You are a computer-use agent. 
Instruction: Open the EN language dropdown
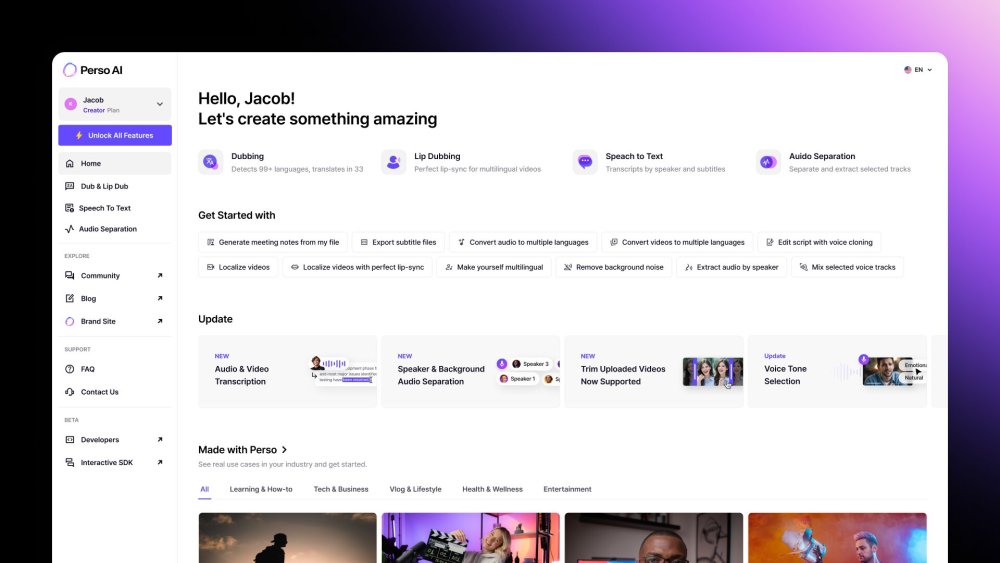pyautogui.click(x=918, y=69)
